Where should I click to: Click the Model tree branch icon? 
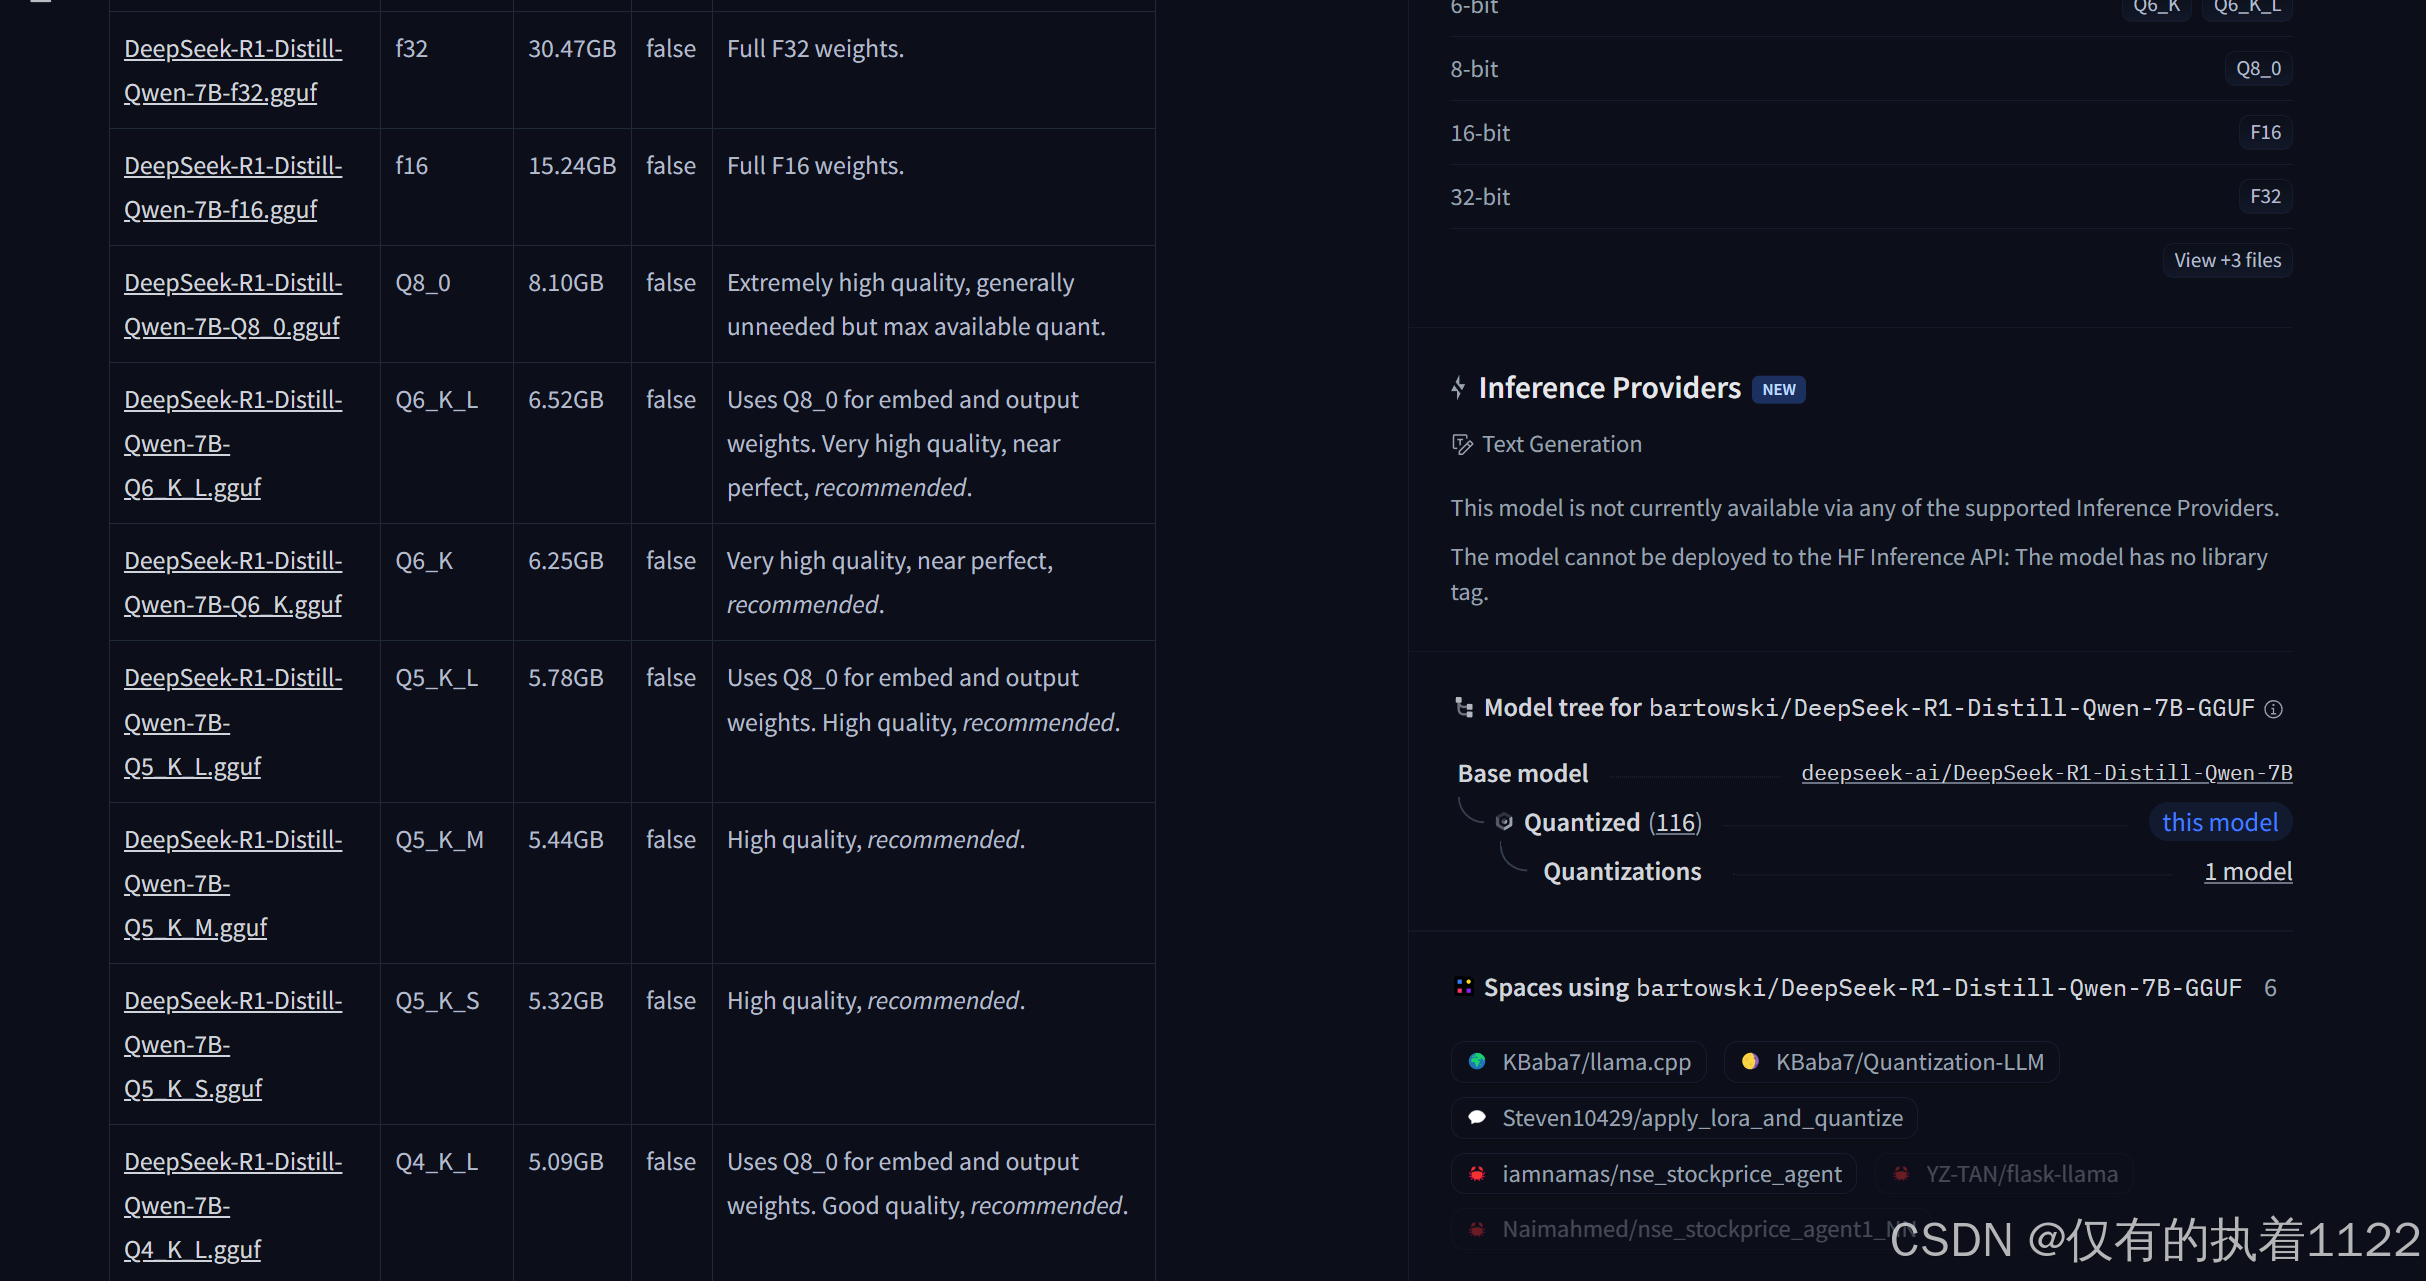coord(1464,708)
